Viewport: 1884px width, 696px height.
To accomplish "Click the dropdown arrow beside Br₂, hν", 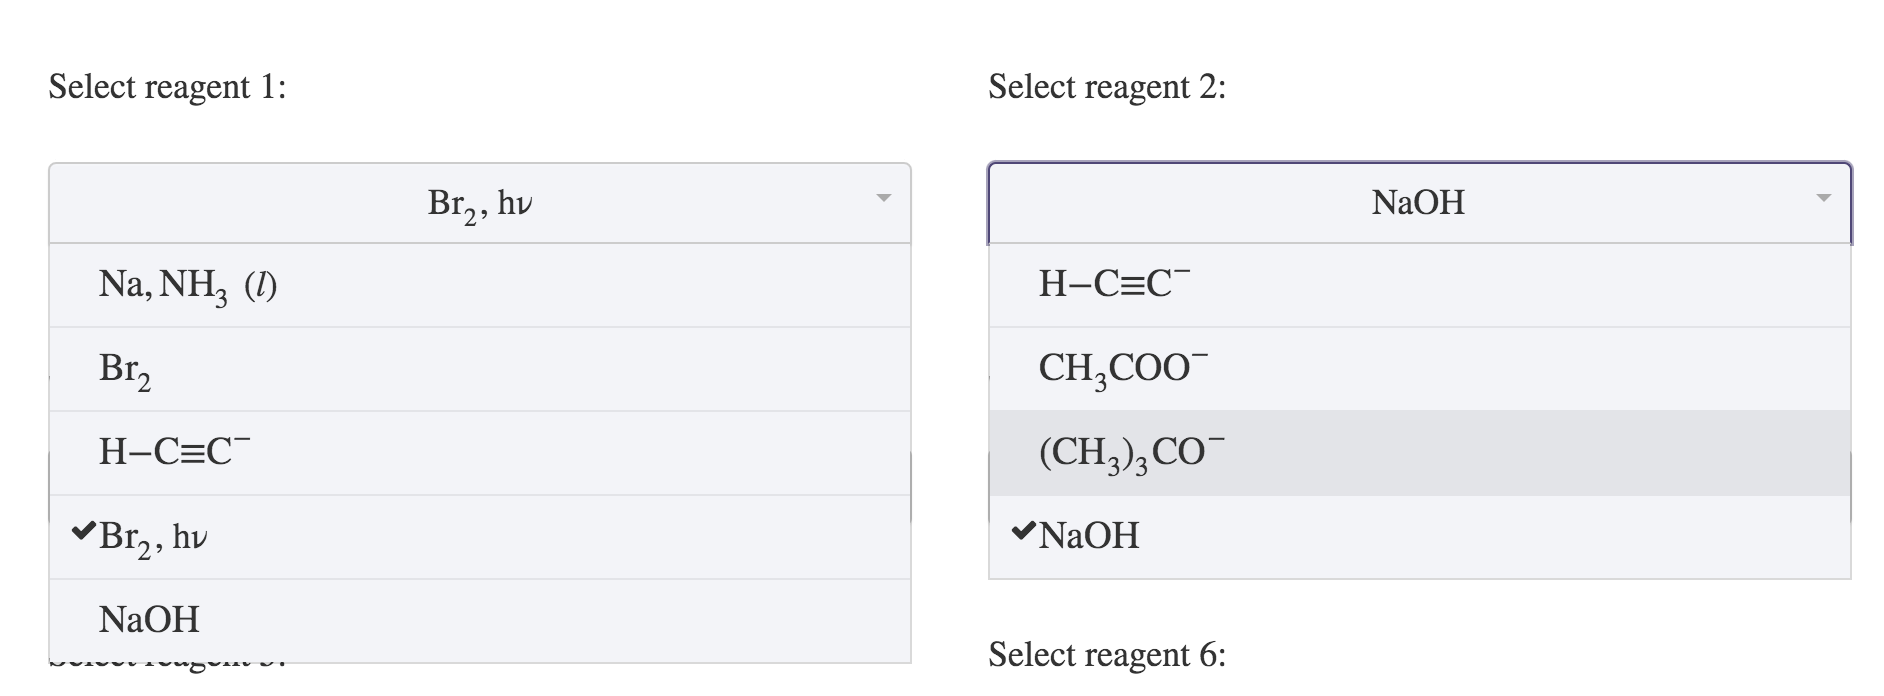I will pos(884,202).
